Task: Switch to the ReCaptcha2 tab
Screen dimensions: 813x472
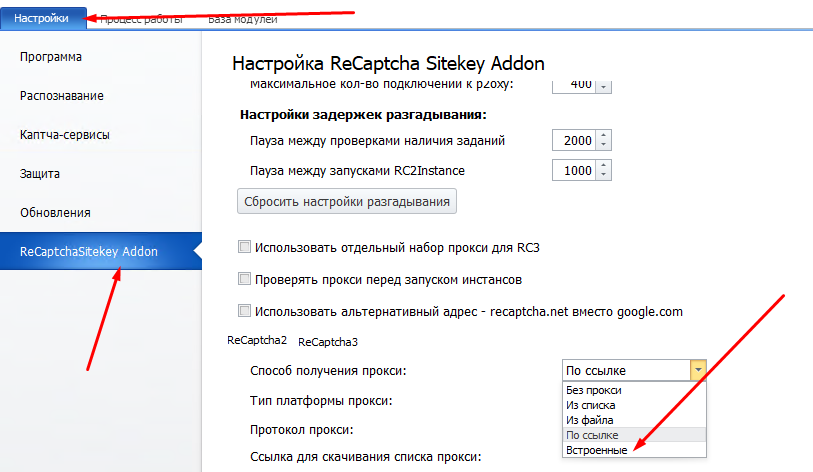Action: point(257,340)
